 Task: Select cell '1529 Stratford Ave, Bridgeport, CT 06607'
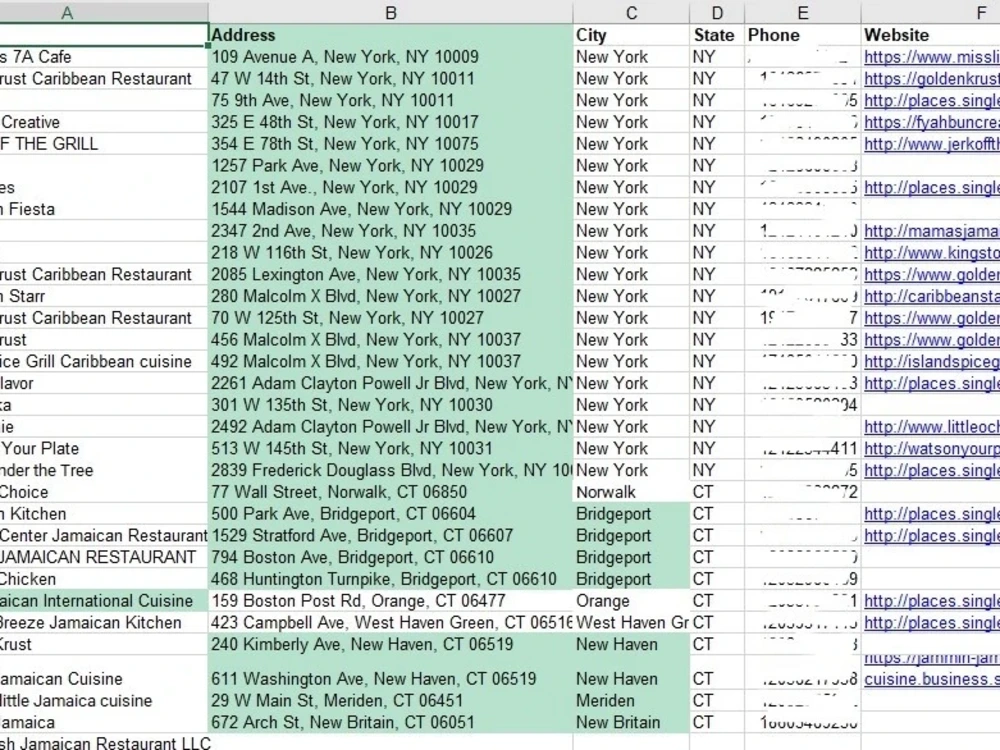tap(390, 535)
